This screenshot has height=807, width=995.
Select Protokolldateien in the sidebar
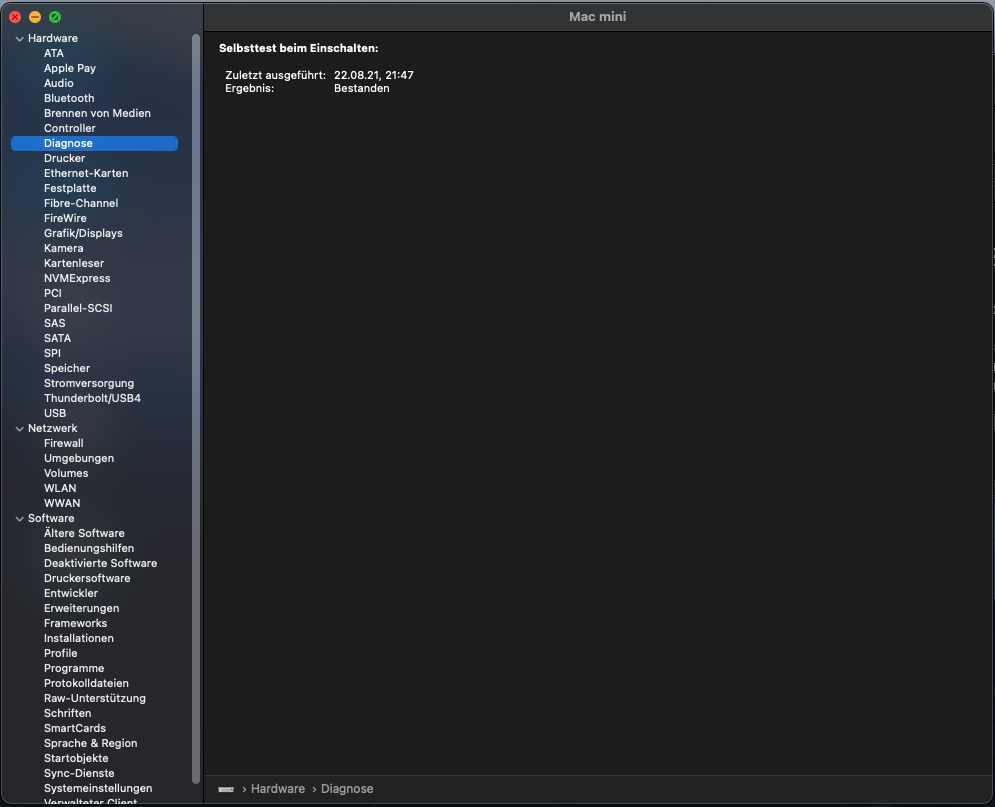pyautogui.click(x=86, y=683)
